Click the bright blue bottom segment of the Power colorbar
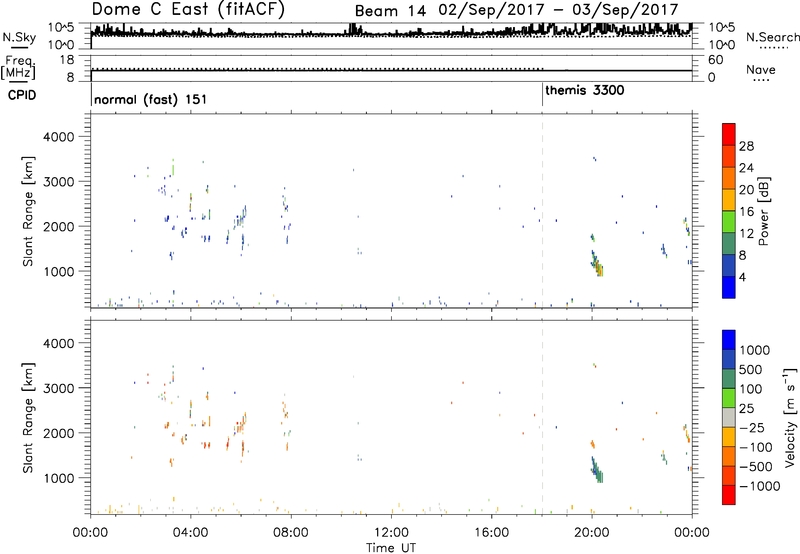 (x=729, y=287)
